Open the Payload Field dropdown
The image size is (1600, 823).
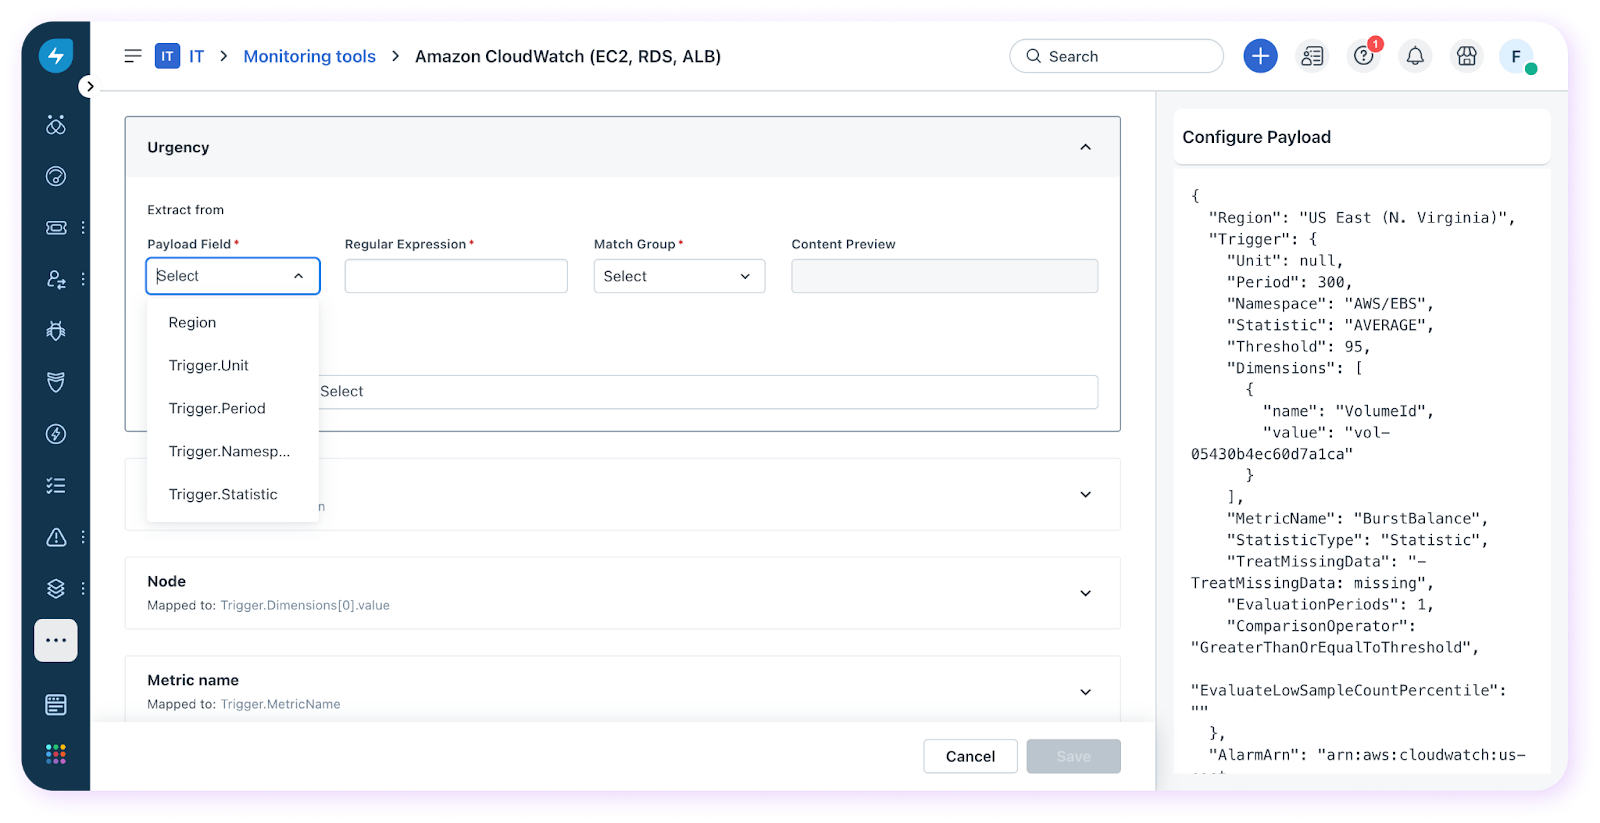click(x=233, y=276)
